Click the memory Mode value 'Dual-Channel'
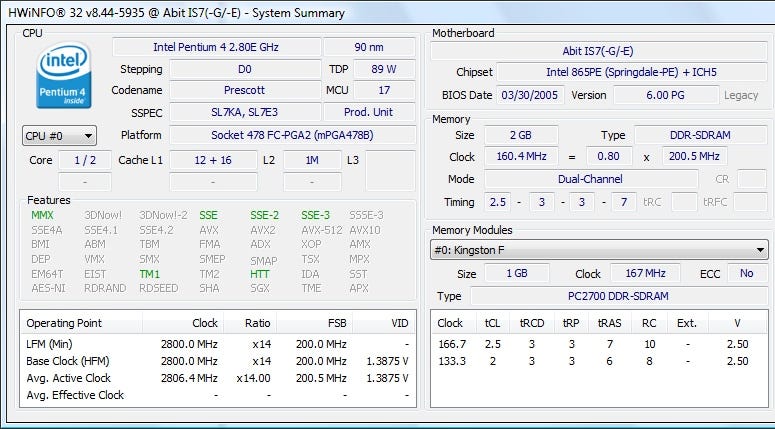 591,179
